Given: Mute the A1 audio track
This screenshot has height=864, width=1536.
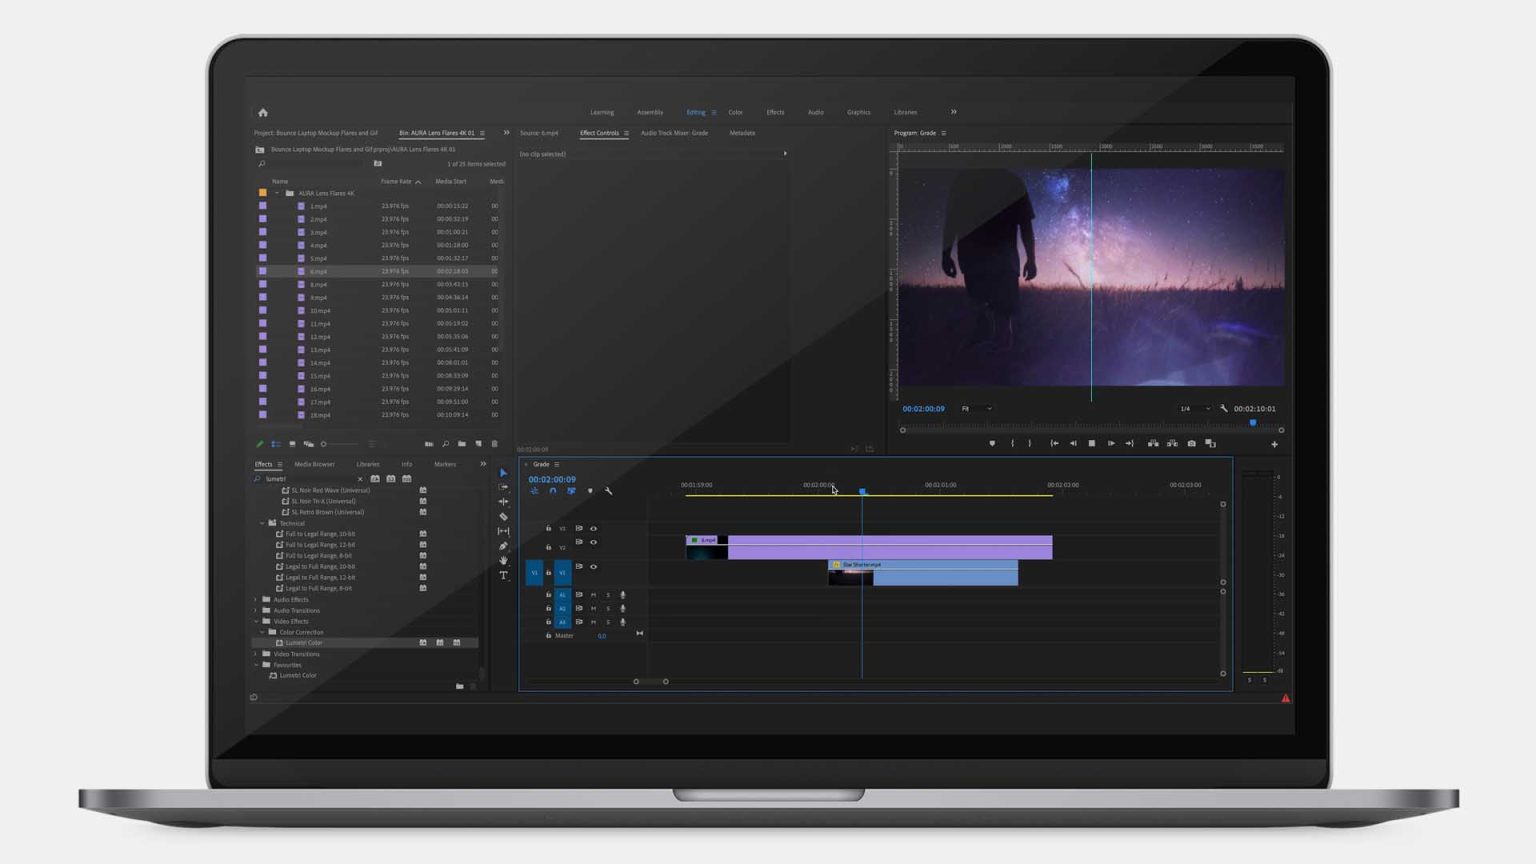Looking at the screenshot, I should [592, 594].
